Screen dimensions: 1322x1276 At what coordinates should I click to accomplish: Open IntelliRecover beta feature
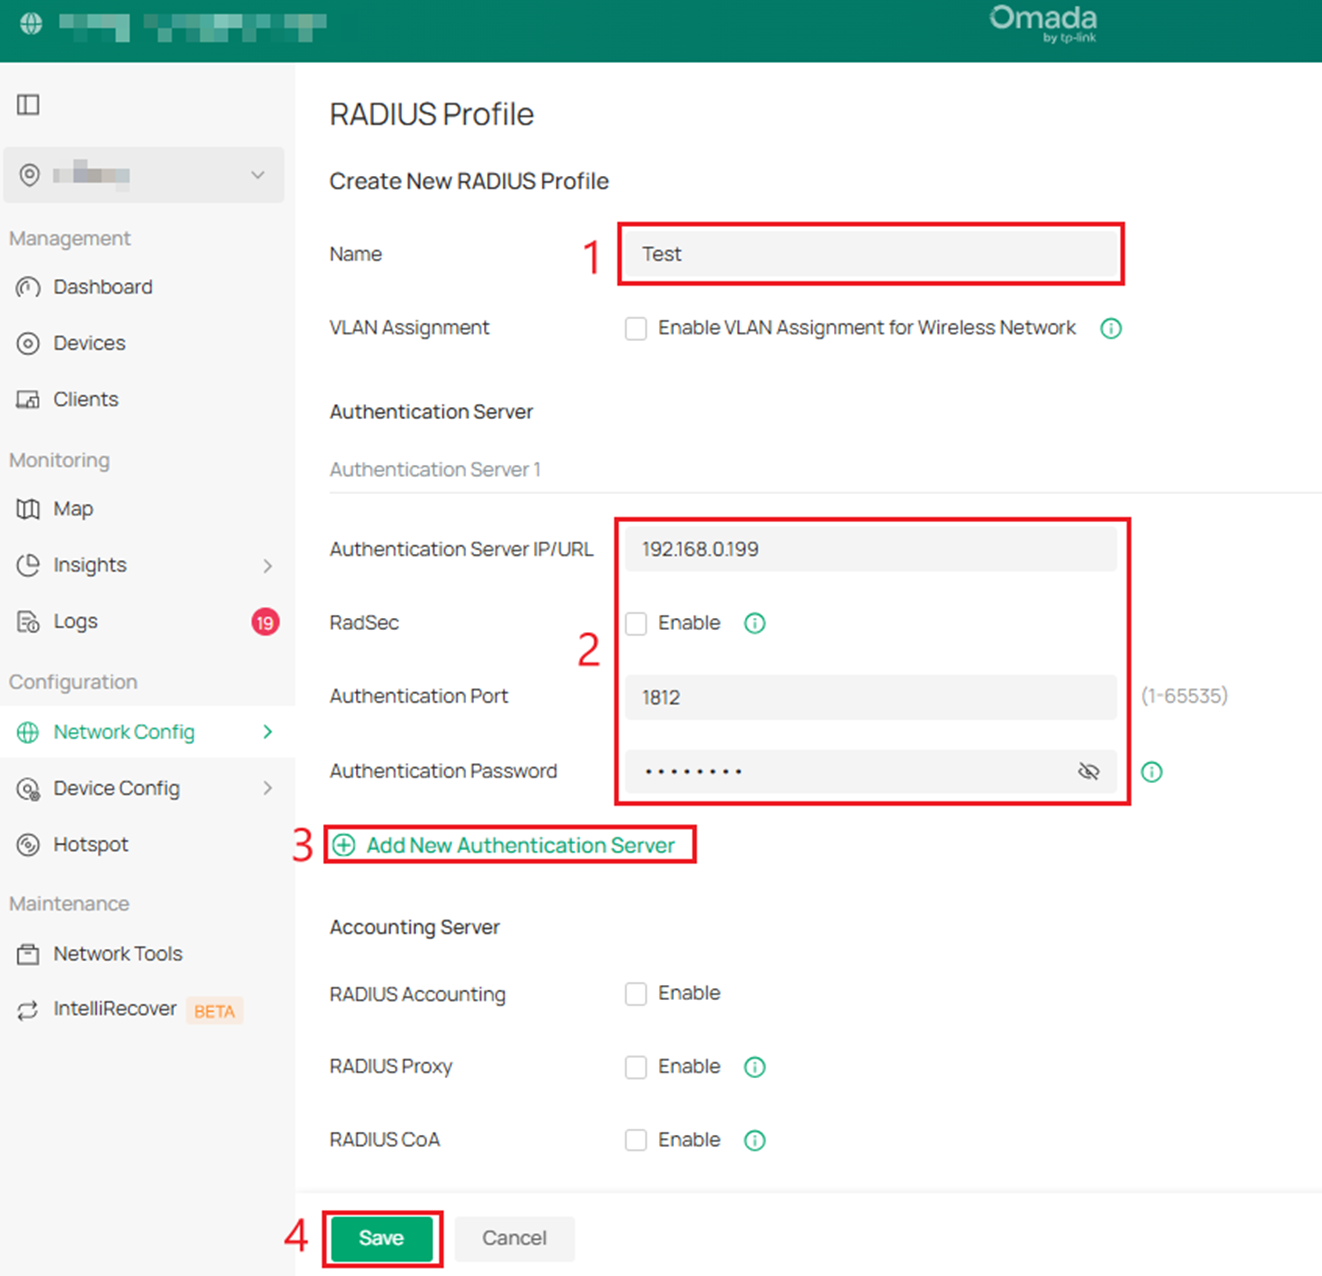click(x=115, y=1009)
